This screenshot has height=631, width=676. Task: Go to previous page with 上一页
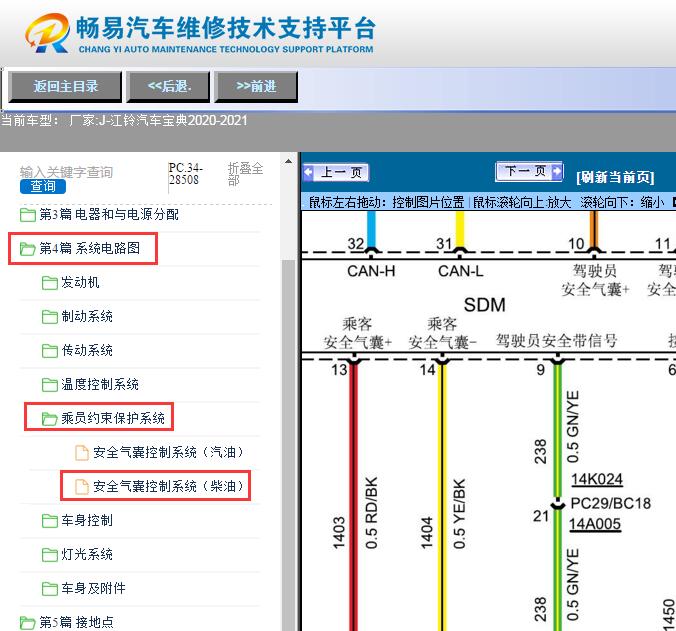point(337,173)
